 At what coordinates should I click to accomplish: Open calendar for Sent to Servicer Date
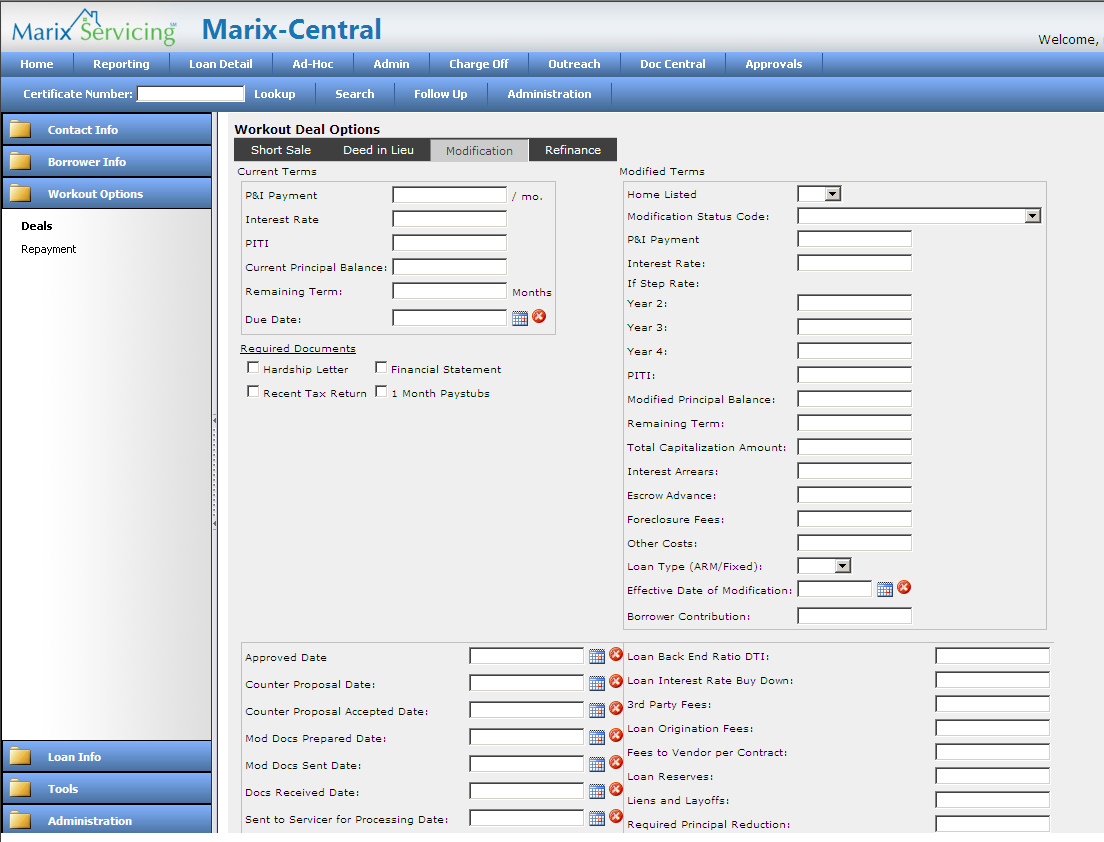pyautogui.click(x=596, y=818)
